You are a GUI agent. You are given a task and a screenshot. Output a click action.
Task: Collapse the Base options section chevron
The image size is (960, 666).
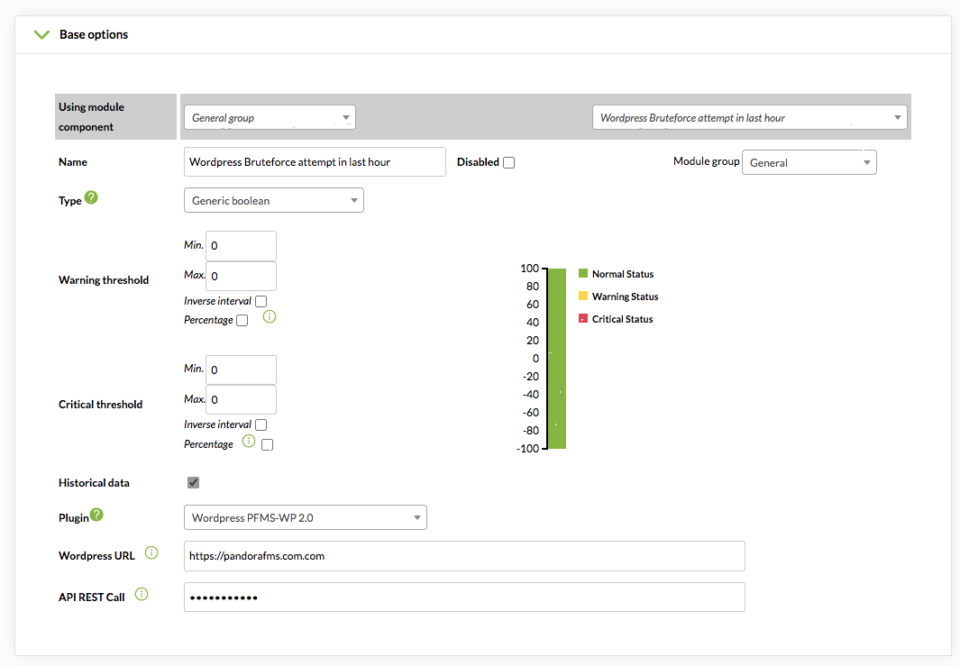tap(42, 35)
